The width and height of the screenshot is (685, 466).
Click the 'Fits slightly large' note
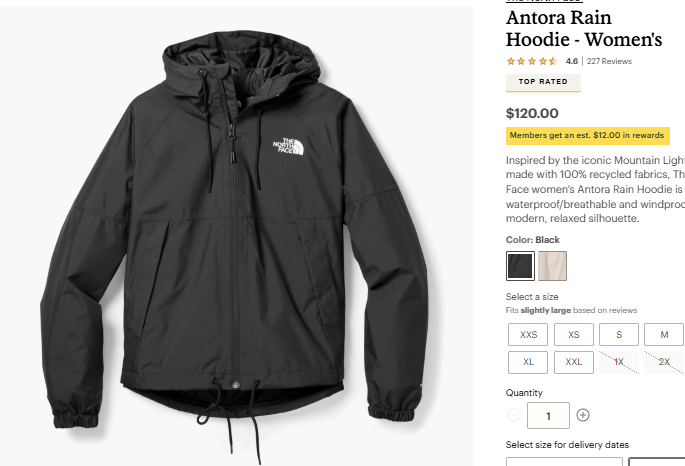click(x=571, y=310)
